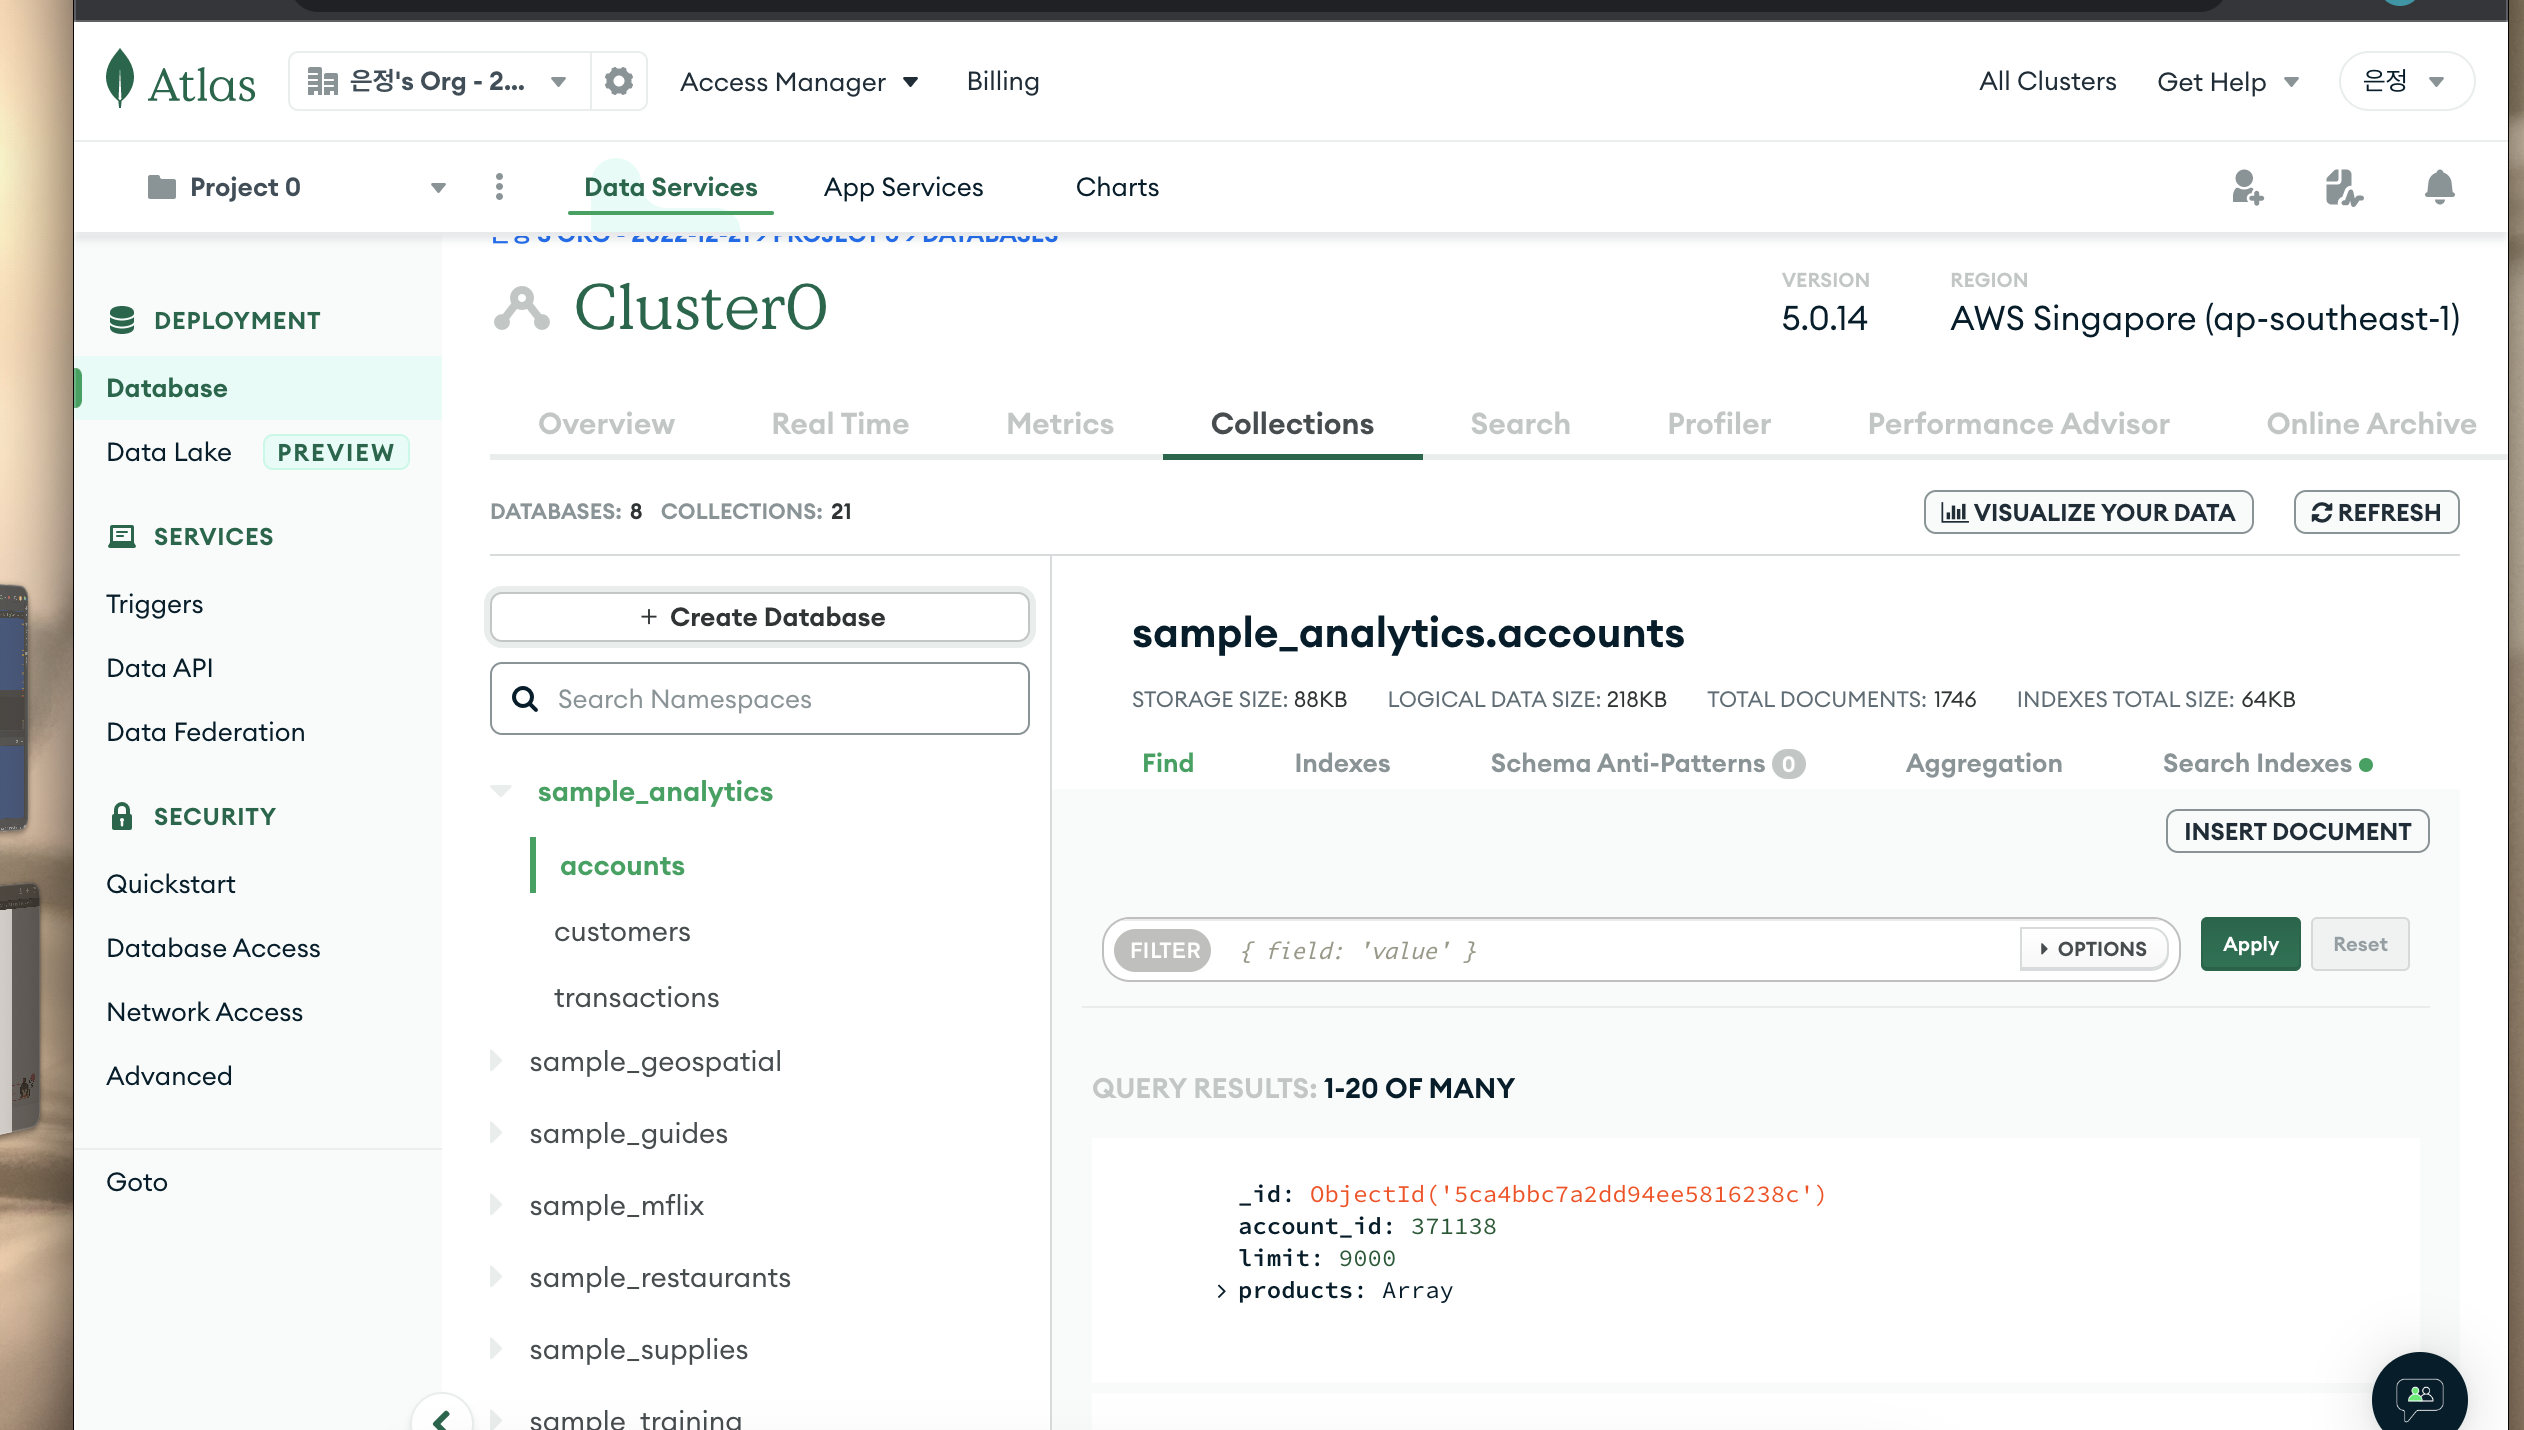This screenshot has width=2524, height=1430.
Task: Expand the sample_geospatial database
Action: [496, 1061]
